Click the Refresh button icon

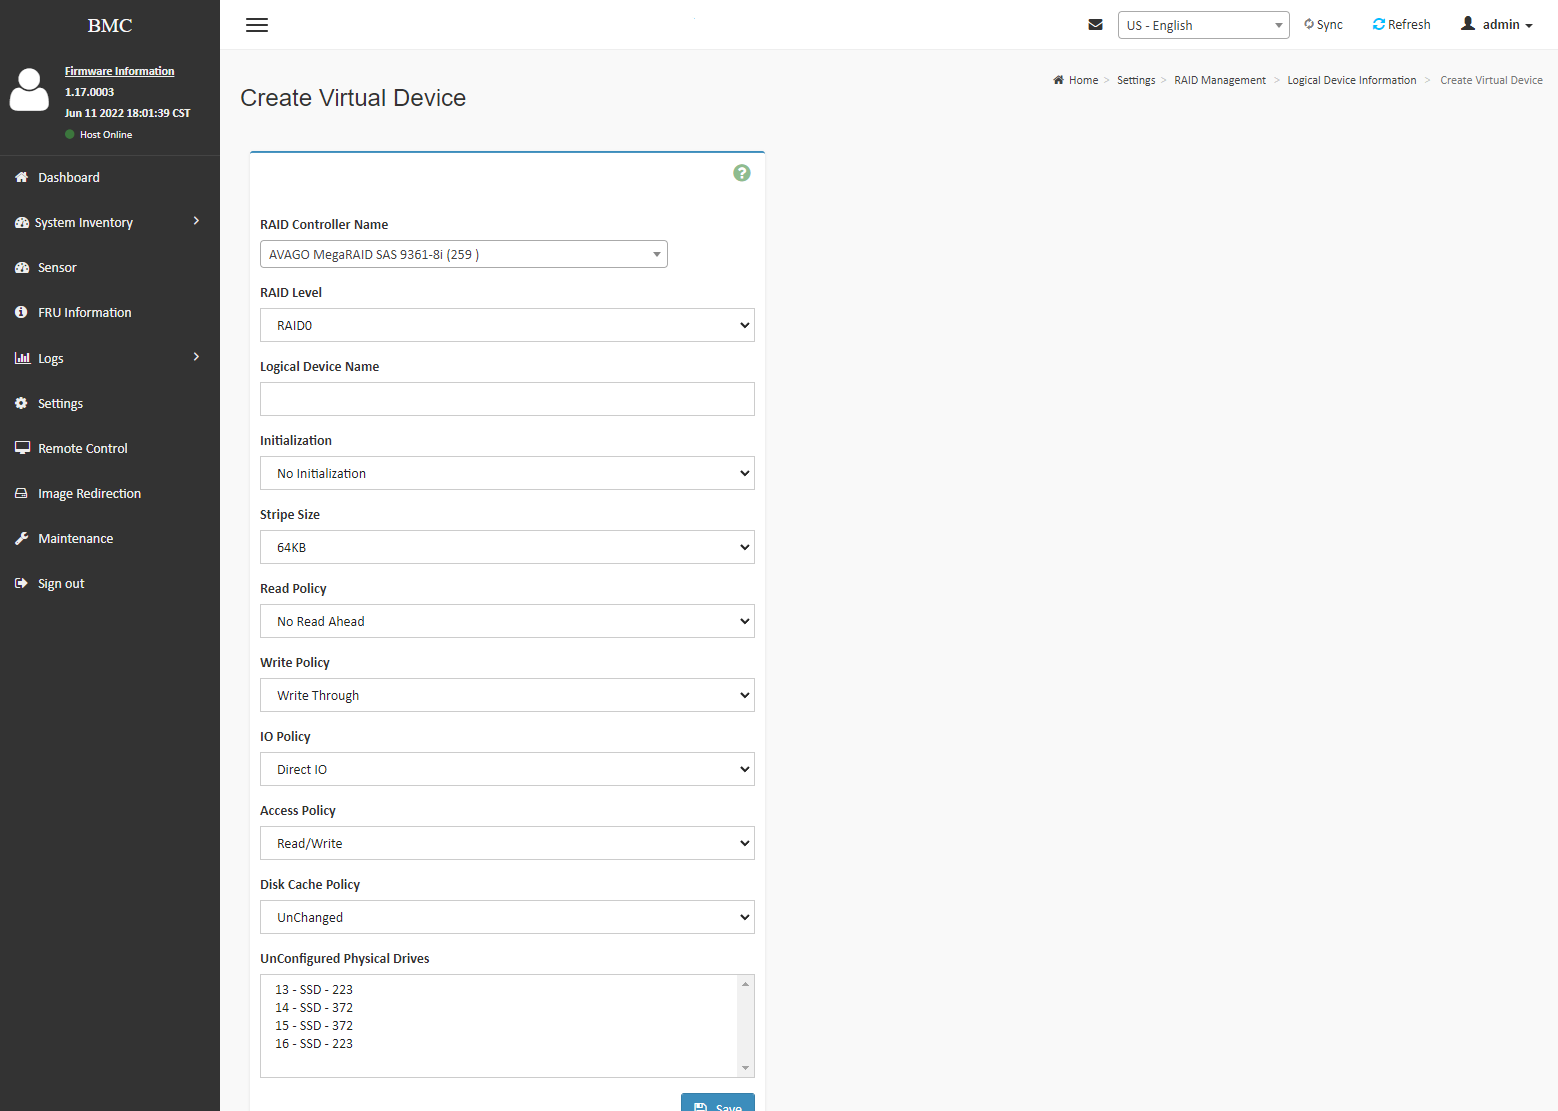[1379, 24]
